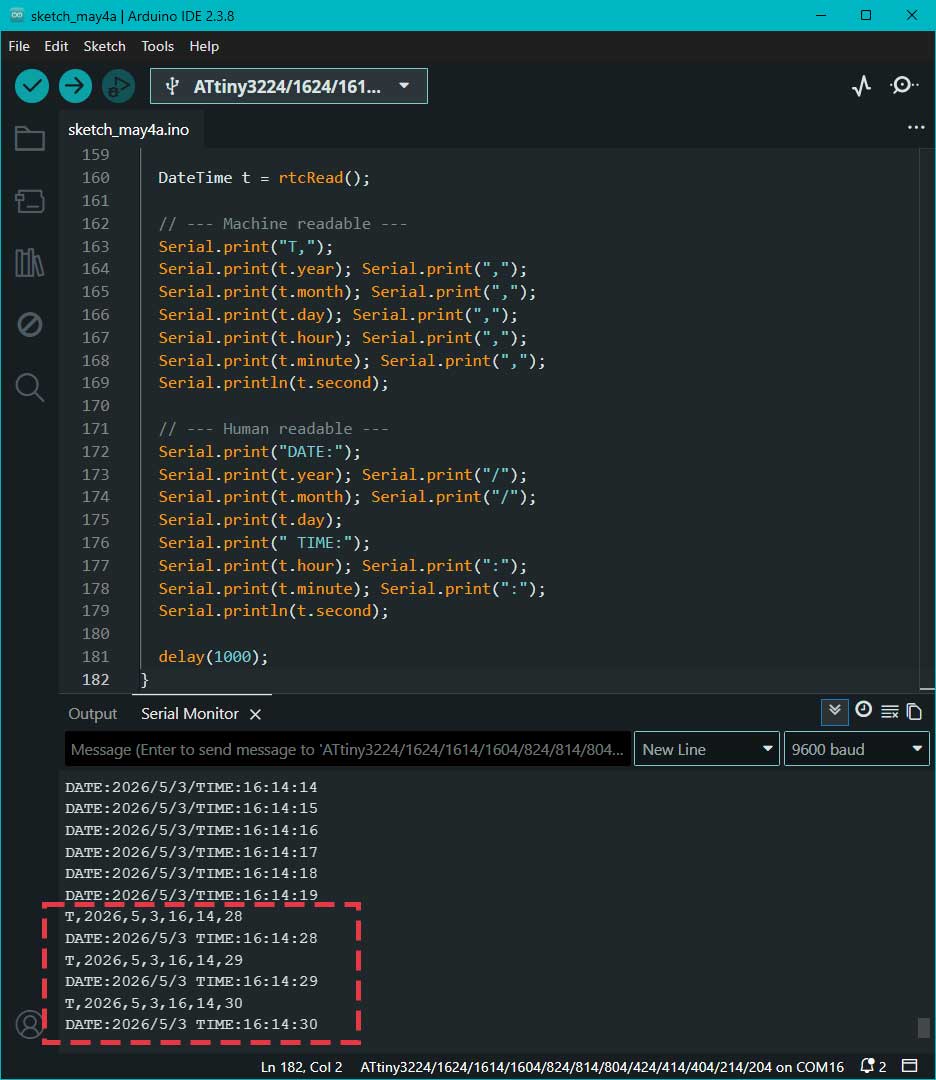Click serial output line T,2026,5,3,16,14,28
The image size is (936, 1080).
[x=154, y=916]
